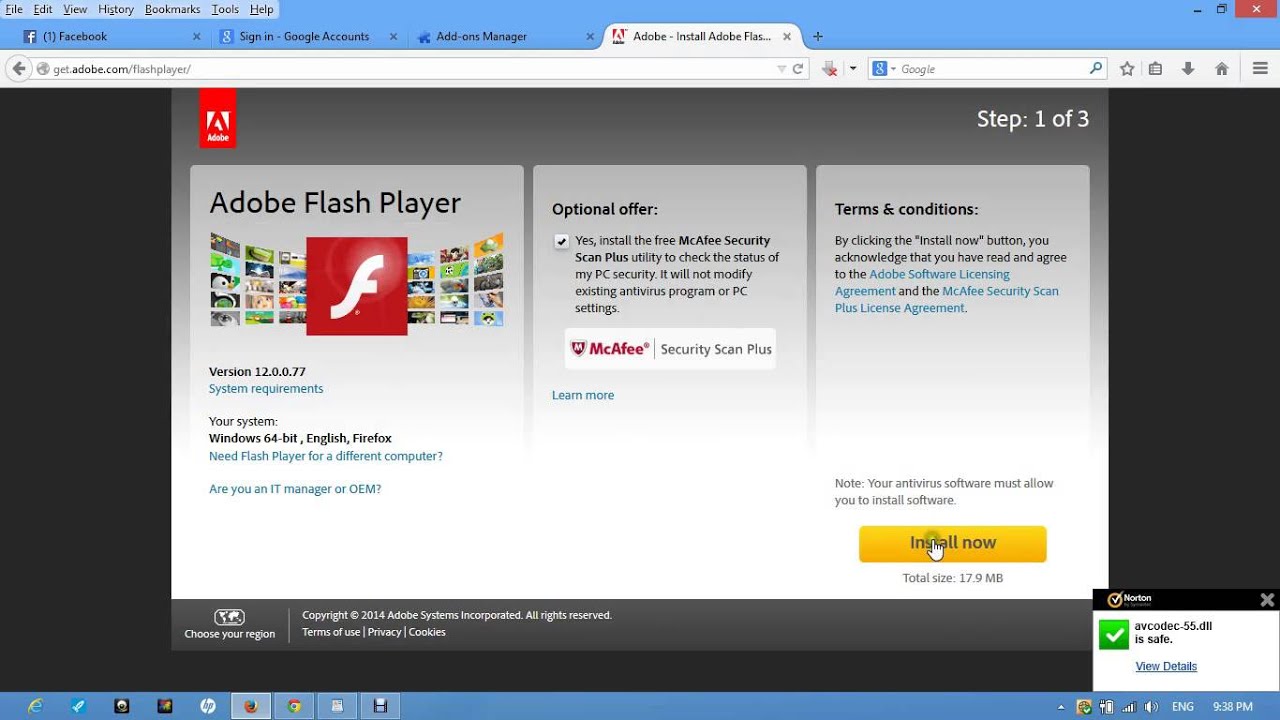Open the History menu
Screen dimensions: 1280x720
click(x=116, y=9)
